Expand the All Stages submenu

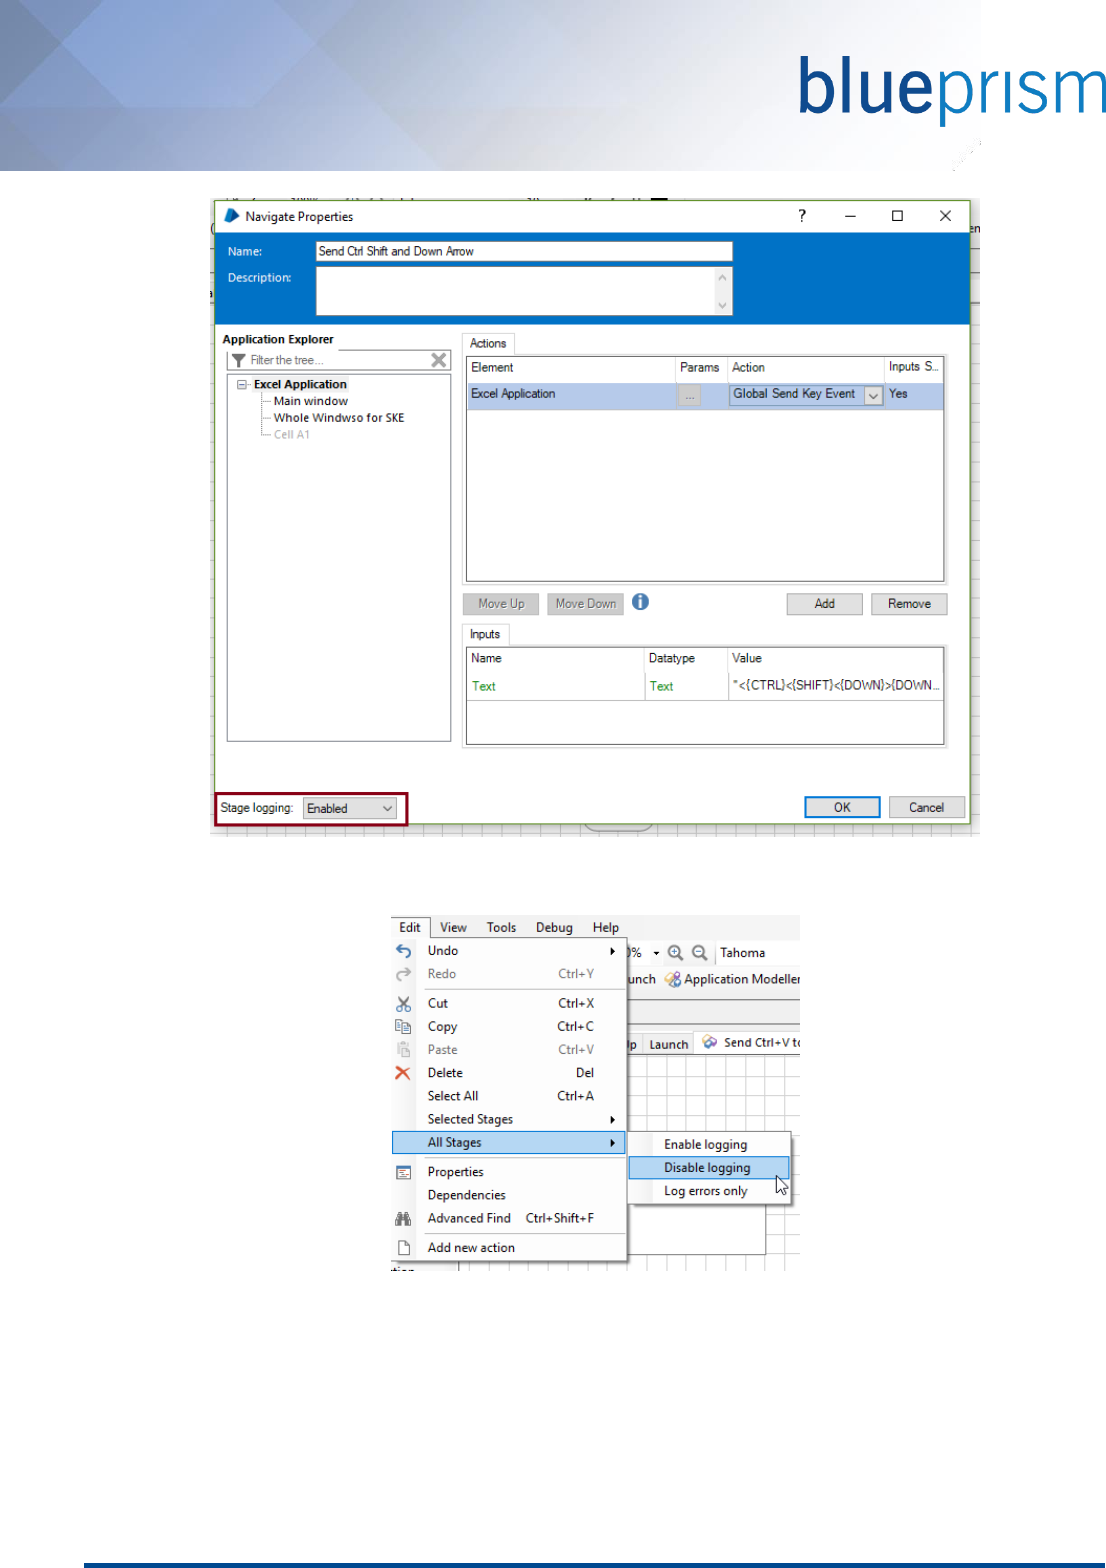[612, 1142]
